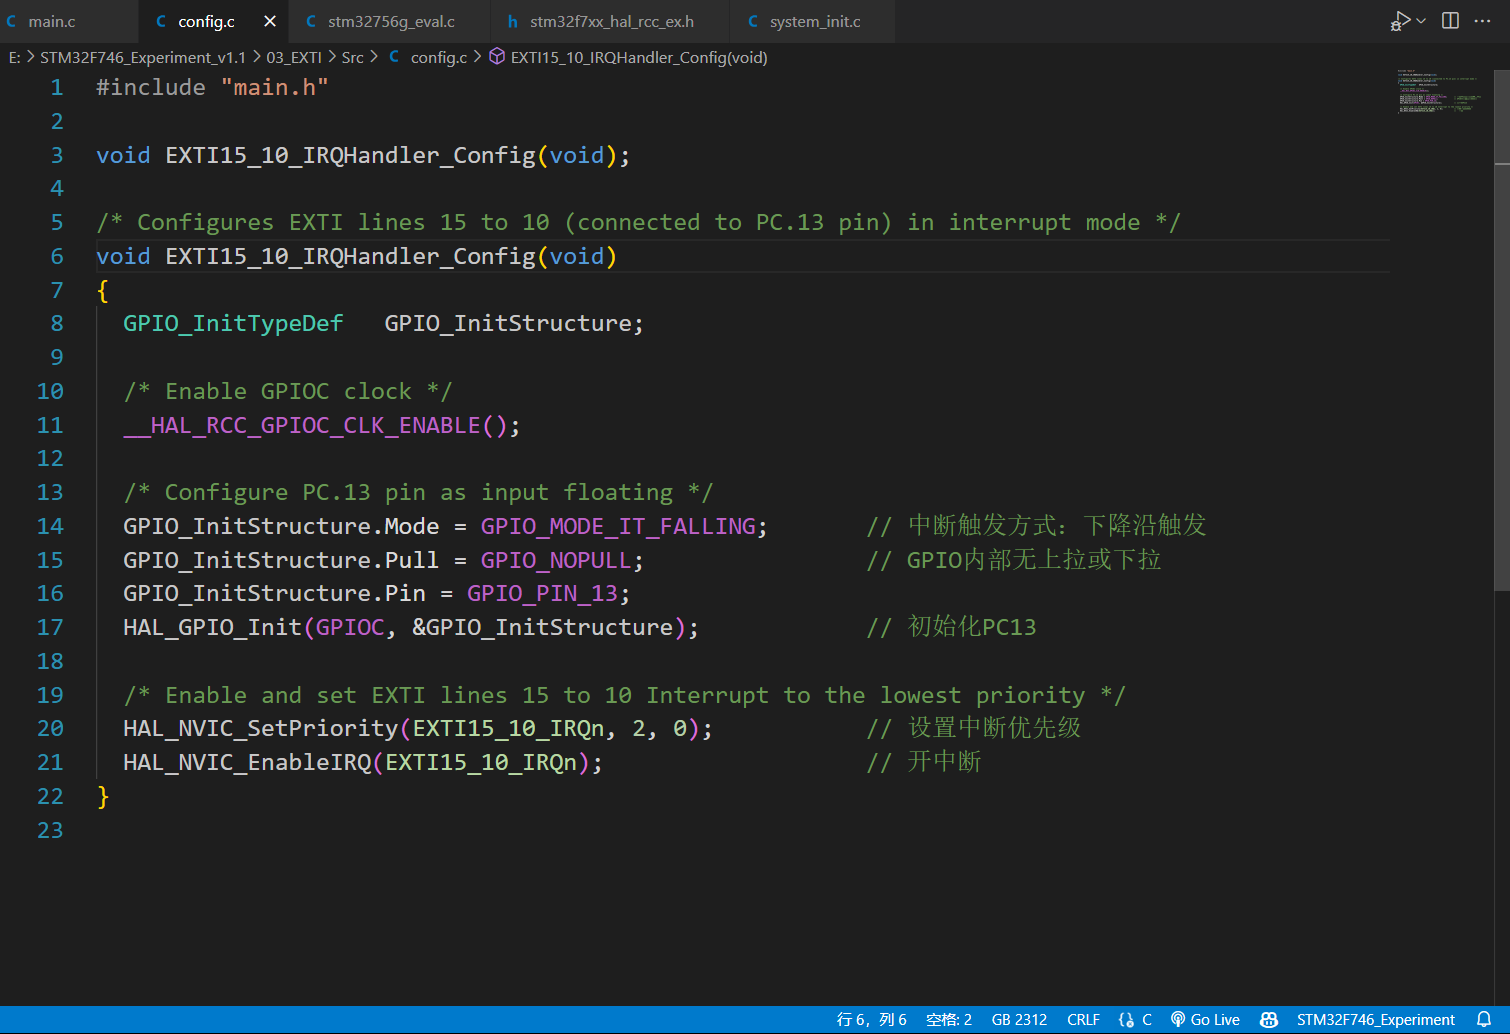1510x1034 pixels.
Task: Open the stm32756g_eval.c tab
Action: 391,21
